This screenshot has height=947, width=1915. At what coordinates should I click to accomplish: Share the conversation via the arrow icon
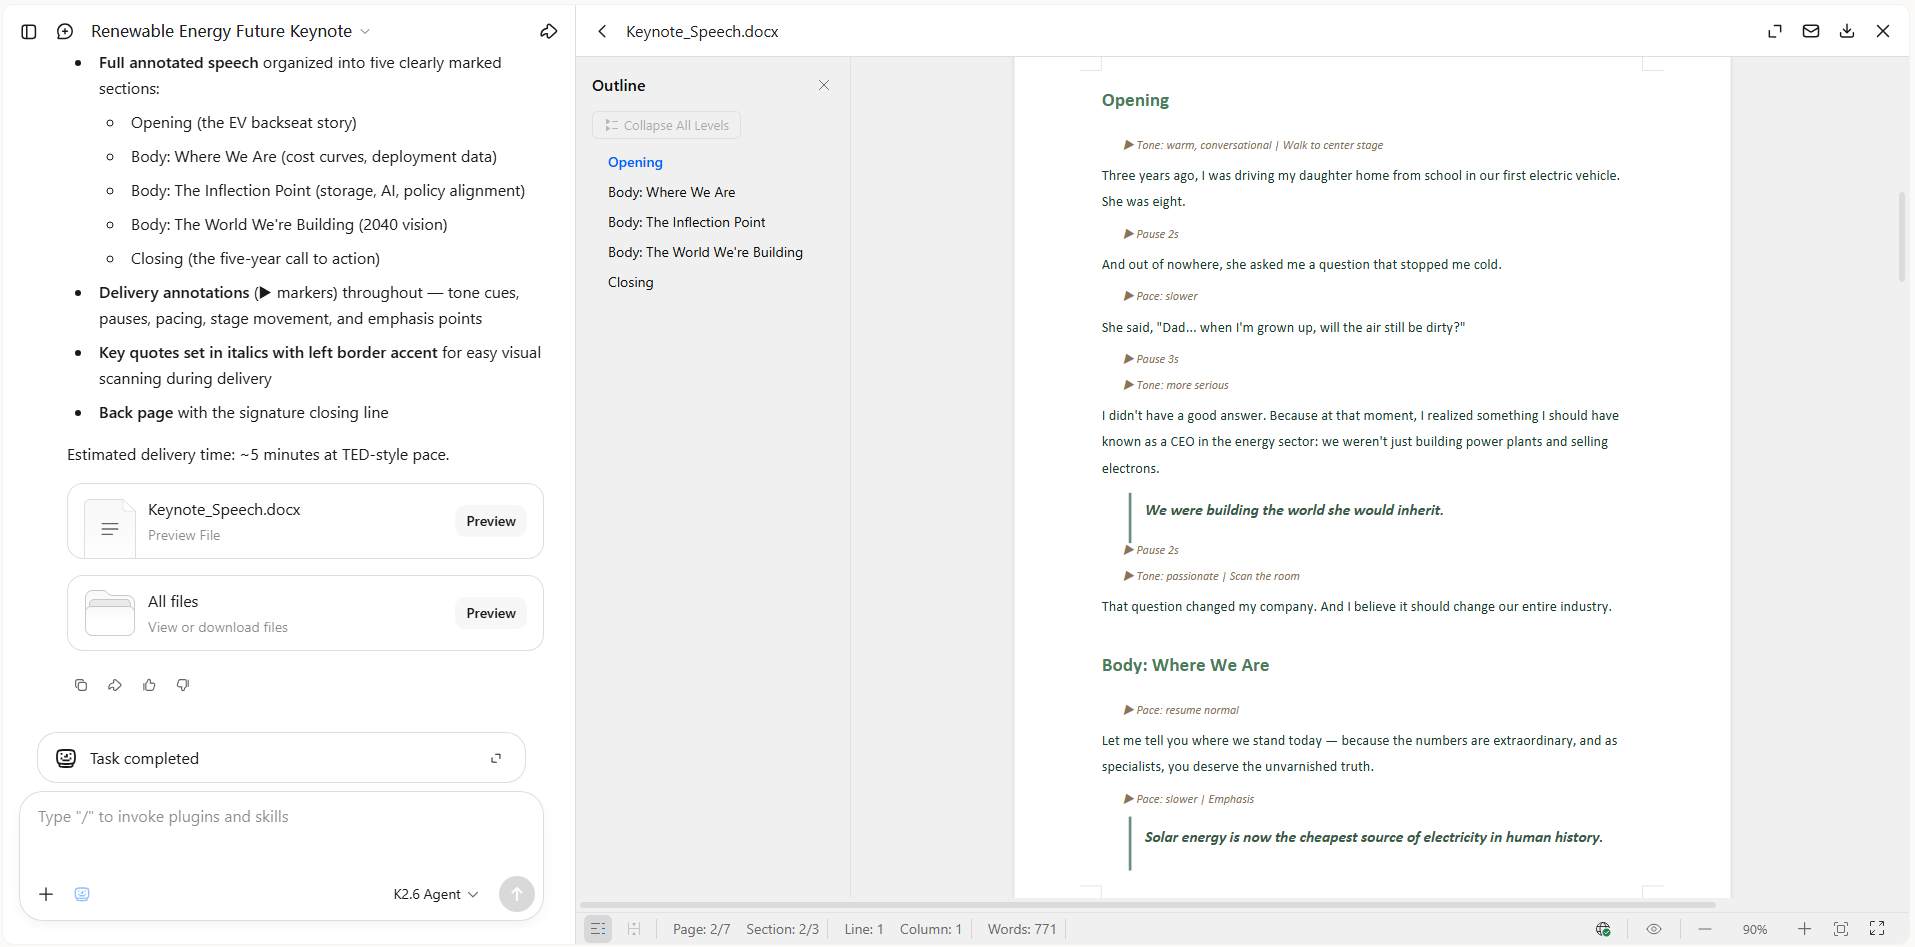click(549, 32)
